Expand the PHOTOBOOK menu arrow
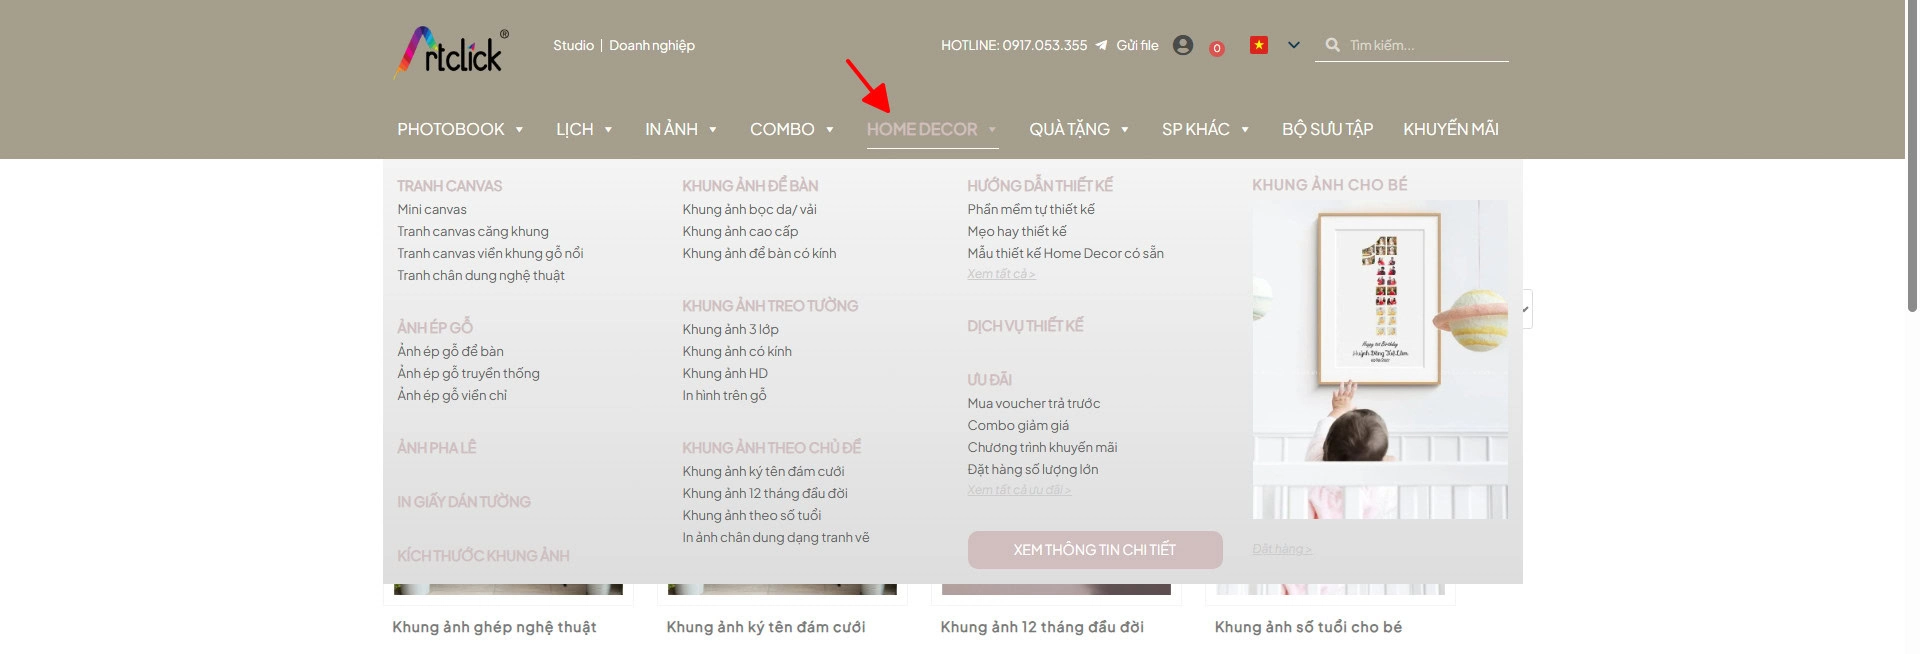The image size is (1920, 654). [x=519, y=130]
